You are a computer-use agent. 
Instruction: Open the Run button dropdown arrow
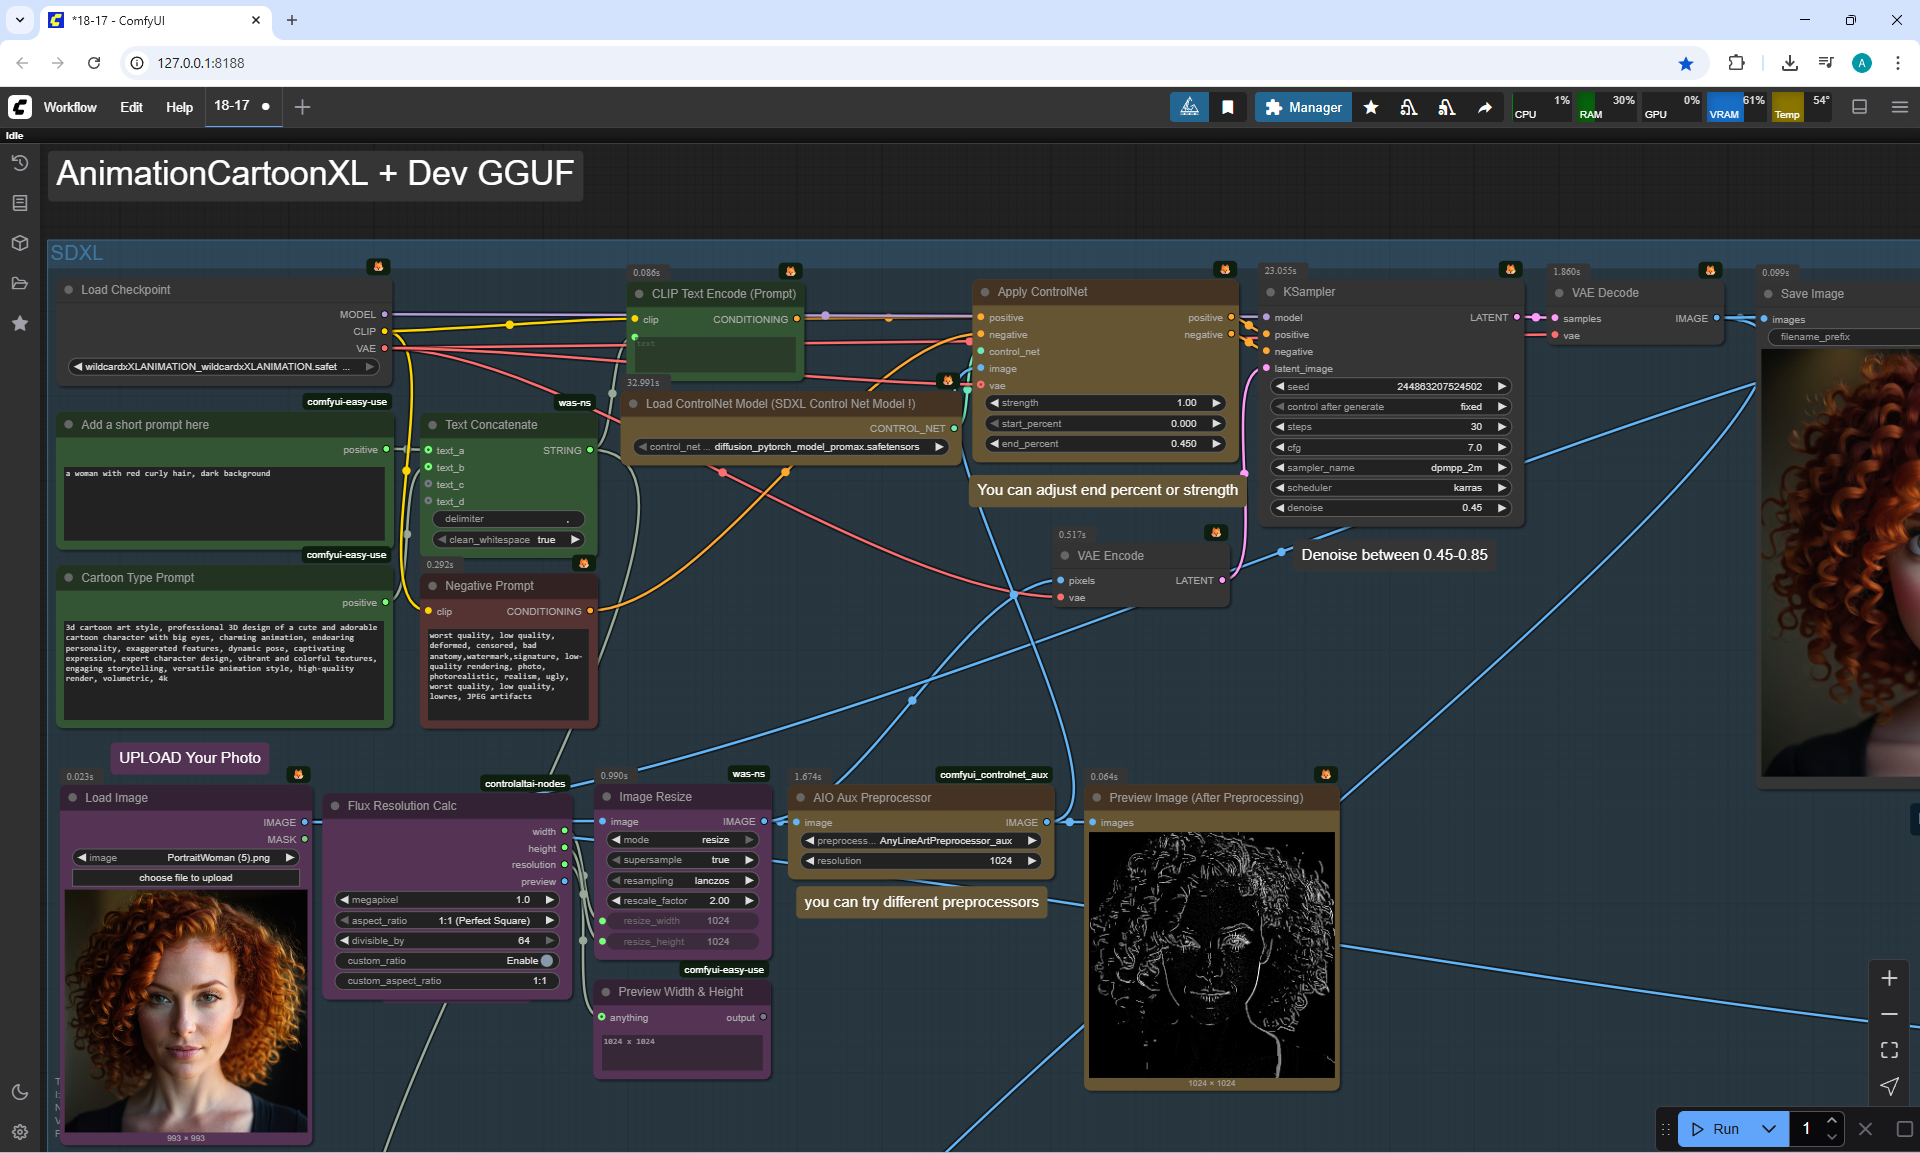[x=1769, y=1129]
